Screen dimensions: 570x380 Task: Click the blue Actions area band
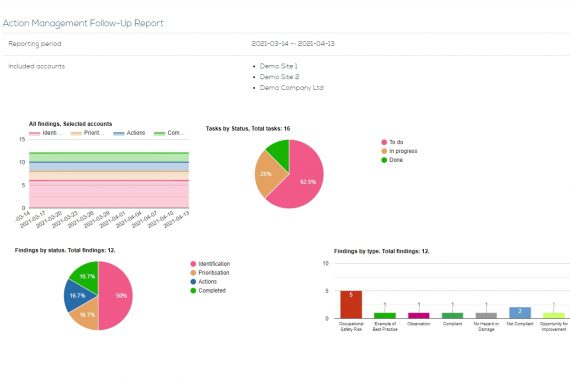coord(109,167)
